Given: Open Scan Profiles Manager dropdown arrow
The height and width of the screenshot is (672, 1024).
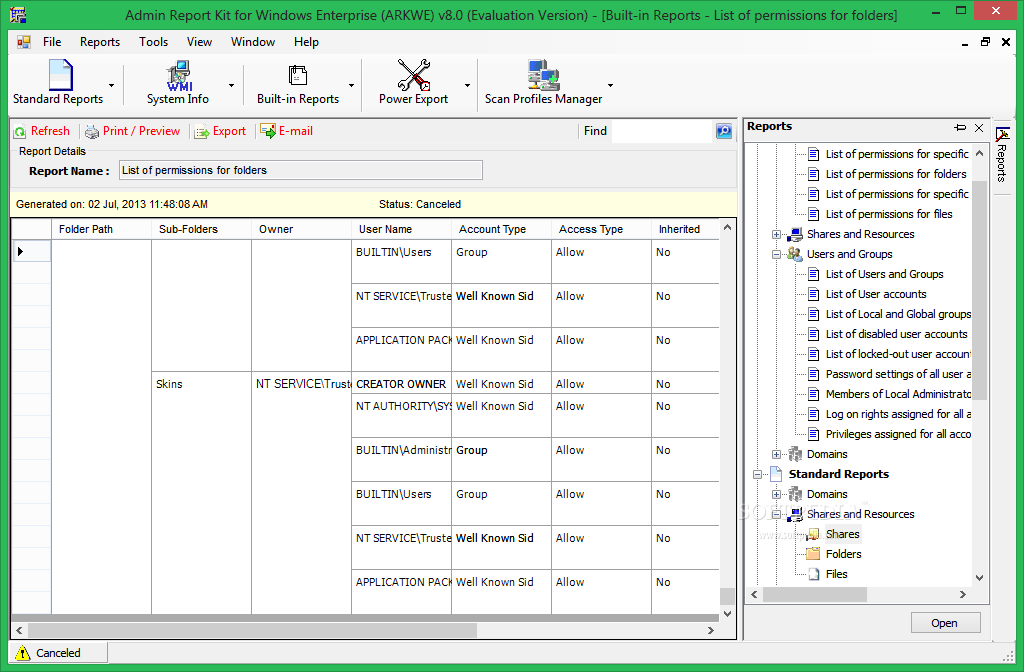Looking at the screenshot, I should 611,86.
